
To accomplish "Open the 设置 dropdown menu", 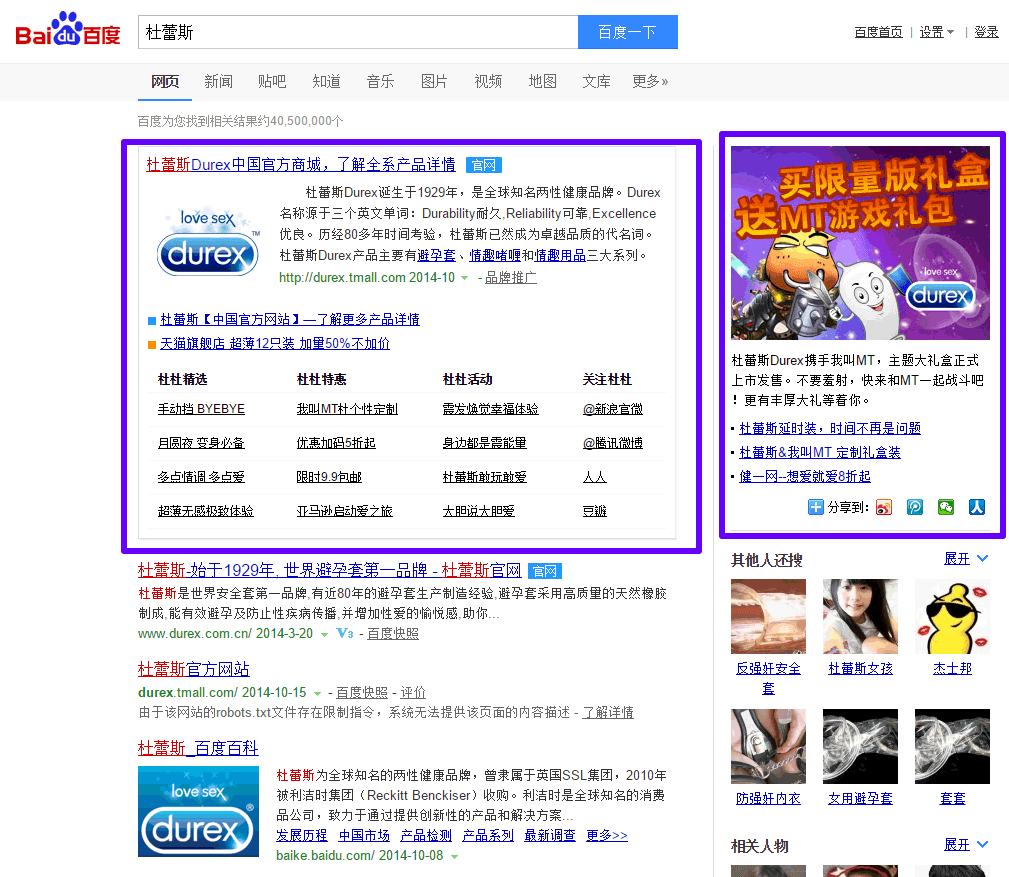I will (x=937, y=32).
